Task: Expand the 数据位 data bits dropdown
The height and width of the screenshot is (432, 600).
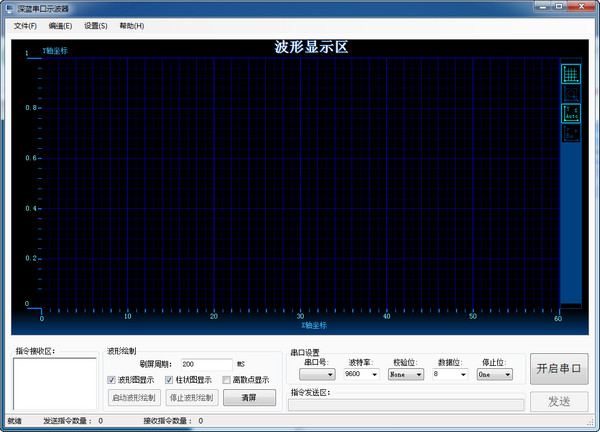Action: tap(450, 374)
